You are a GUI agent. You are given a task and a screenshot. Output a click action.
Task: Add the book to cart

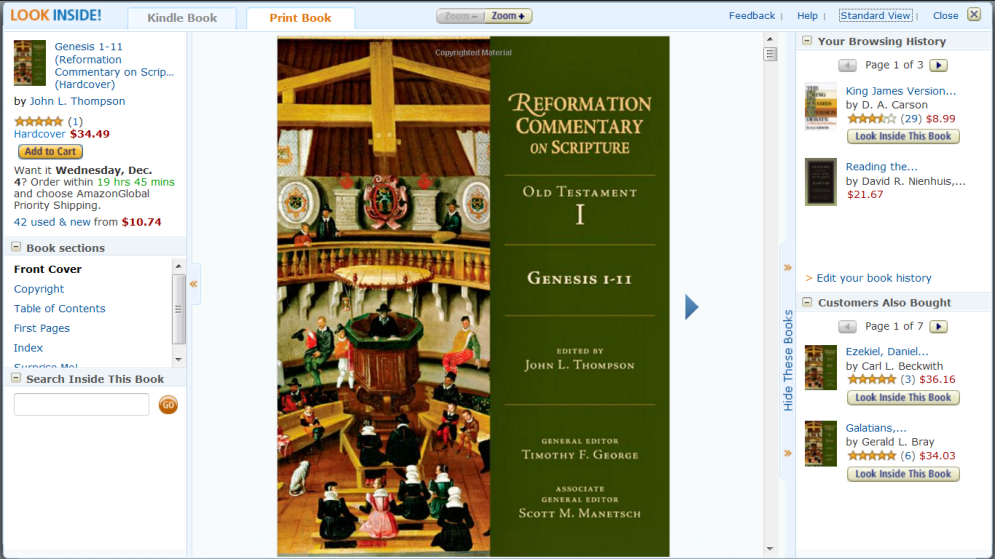pyautogui.click(x=50, y=152)
